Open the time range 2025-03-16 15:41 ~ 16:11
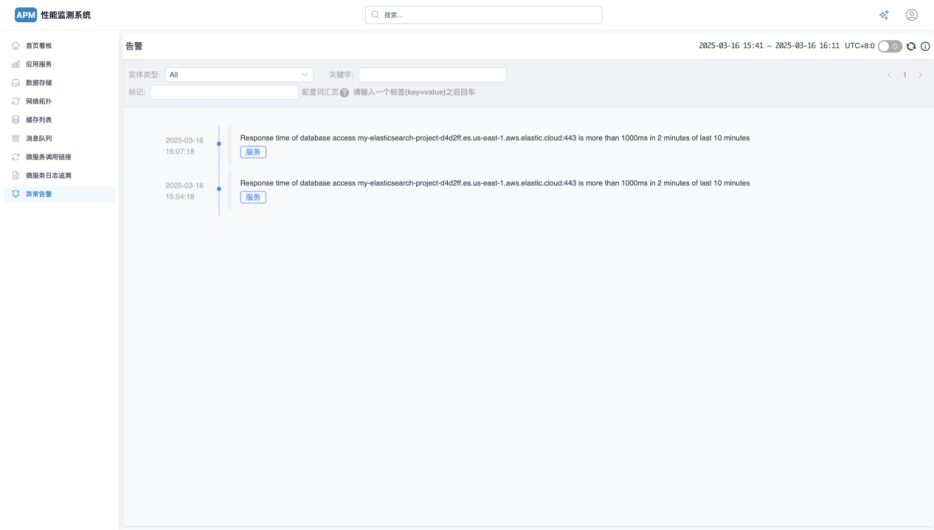 [769, 46]
